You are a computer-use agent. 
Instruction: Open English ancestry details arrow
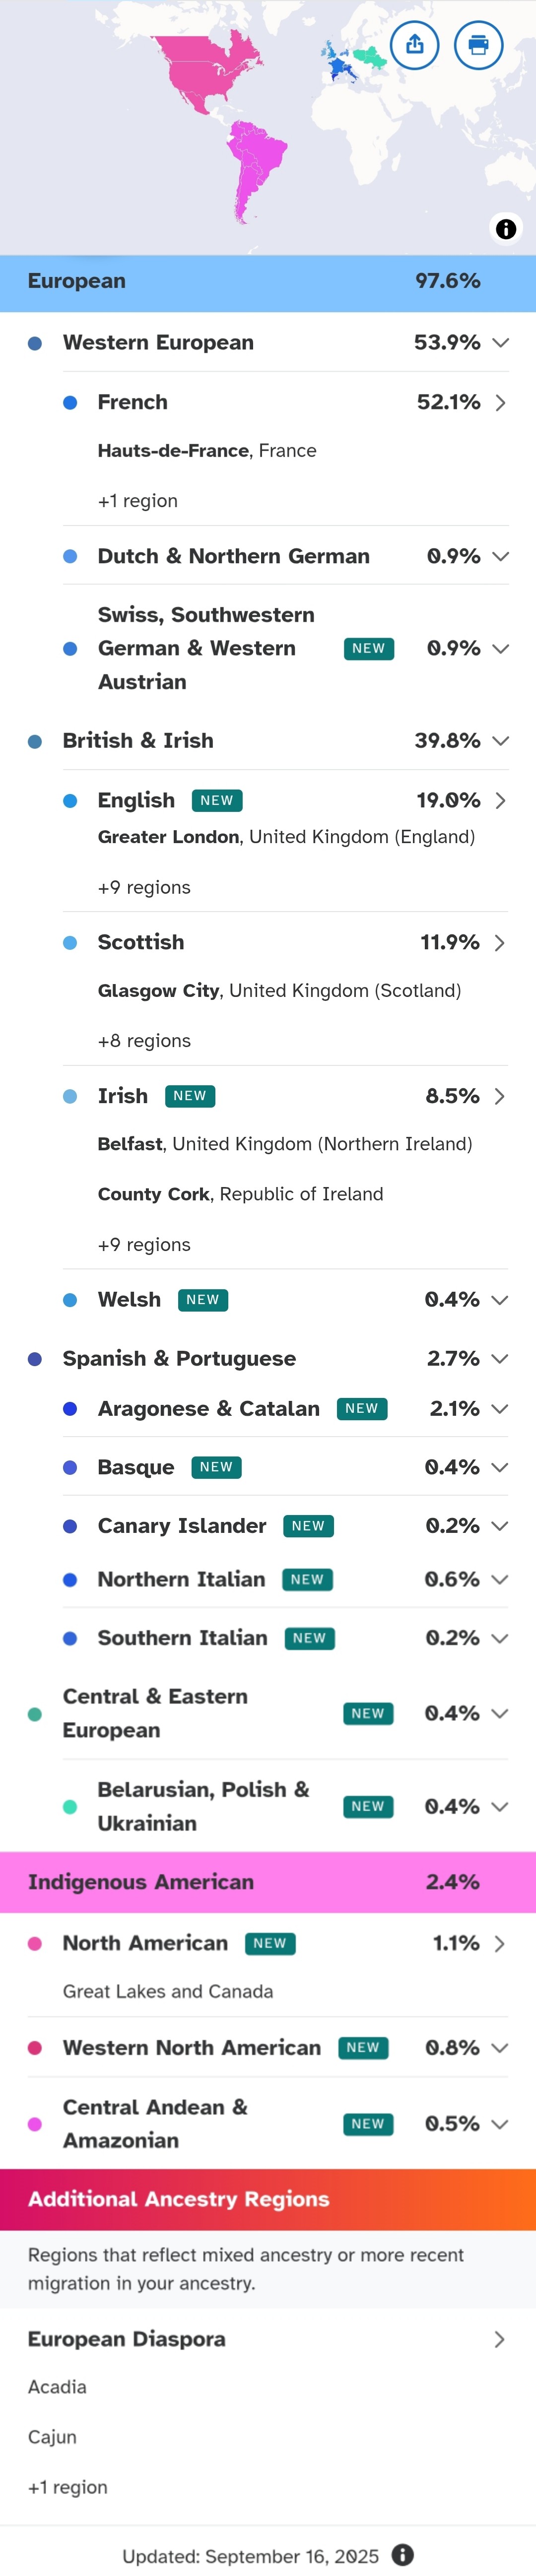pos(500,800)
